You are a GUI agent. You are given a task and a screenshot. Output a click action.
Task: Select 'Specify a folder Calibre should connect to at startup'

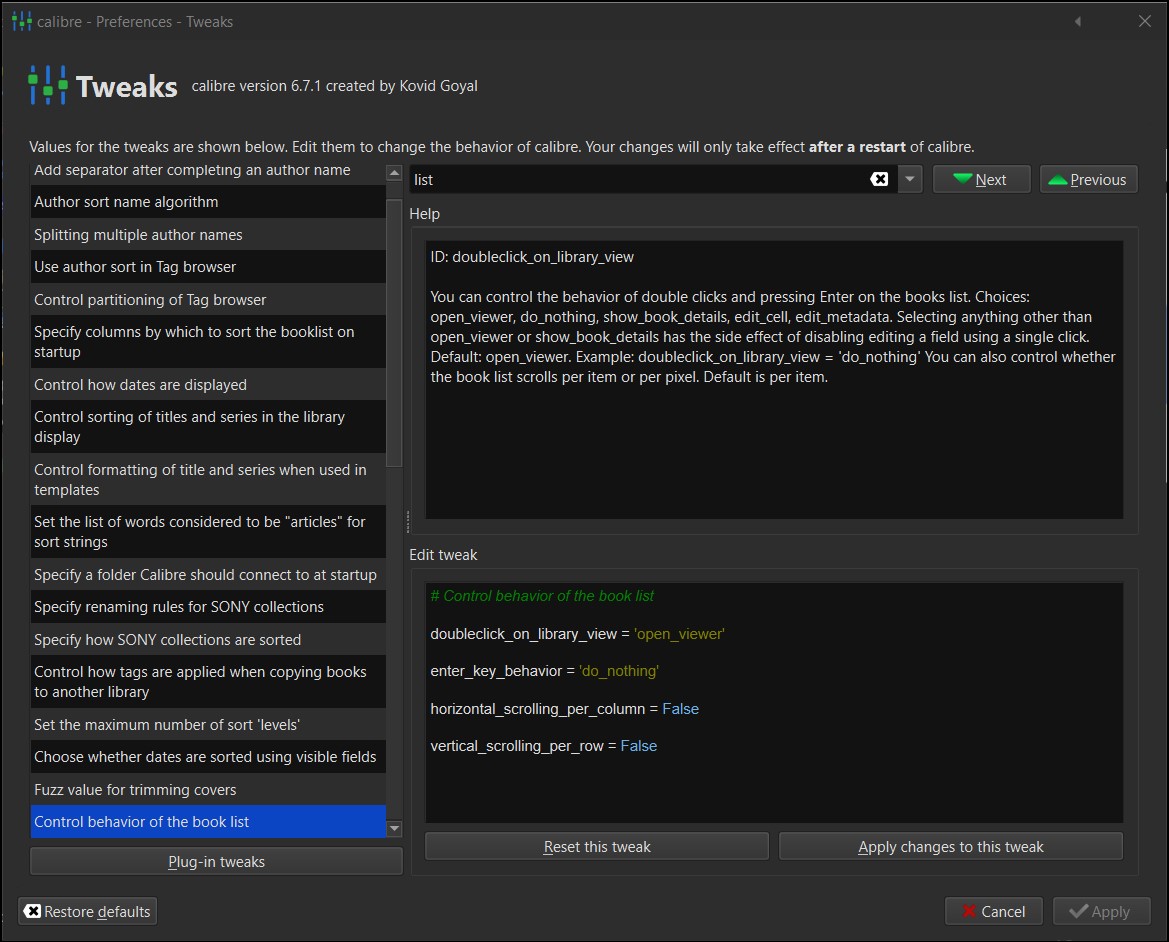[208, 575]
